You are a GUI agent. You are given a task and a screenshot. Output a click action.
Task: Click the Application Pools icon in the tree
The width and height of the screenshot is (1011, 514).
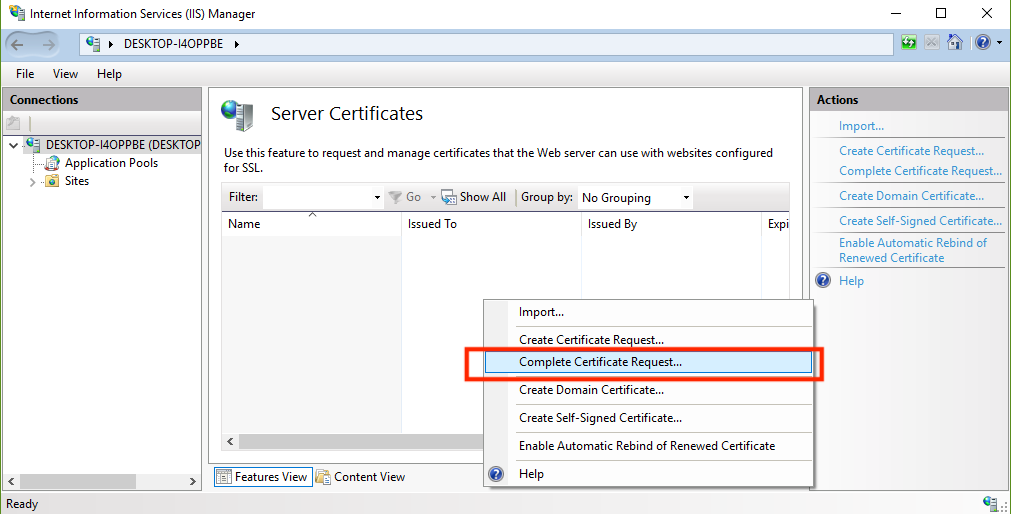tap(54, 163)
